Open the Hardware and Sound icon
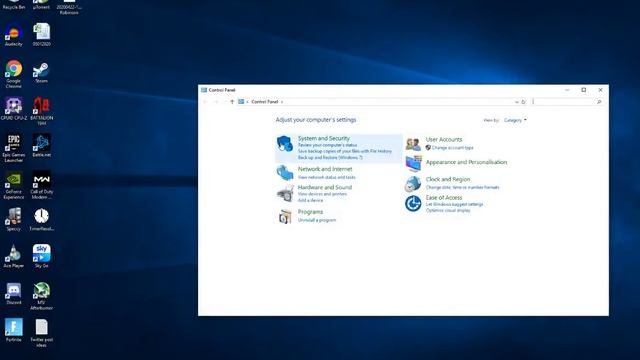The width and height of the screenshot is (640, 360). click(x=285, y=193)
